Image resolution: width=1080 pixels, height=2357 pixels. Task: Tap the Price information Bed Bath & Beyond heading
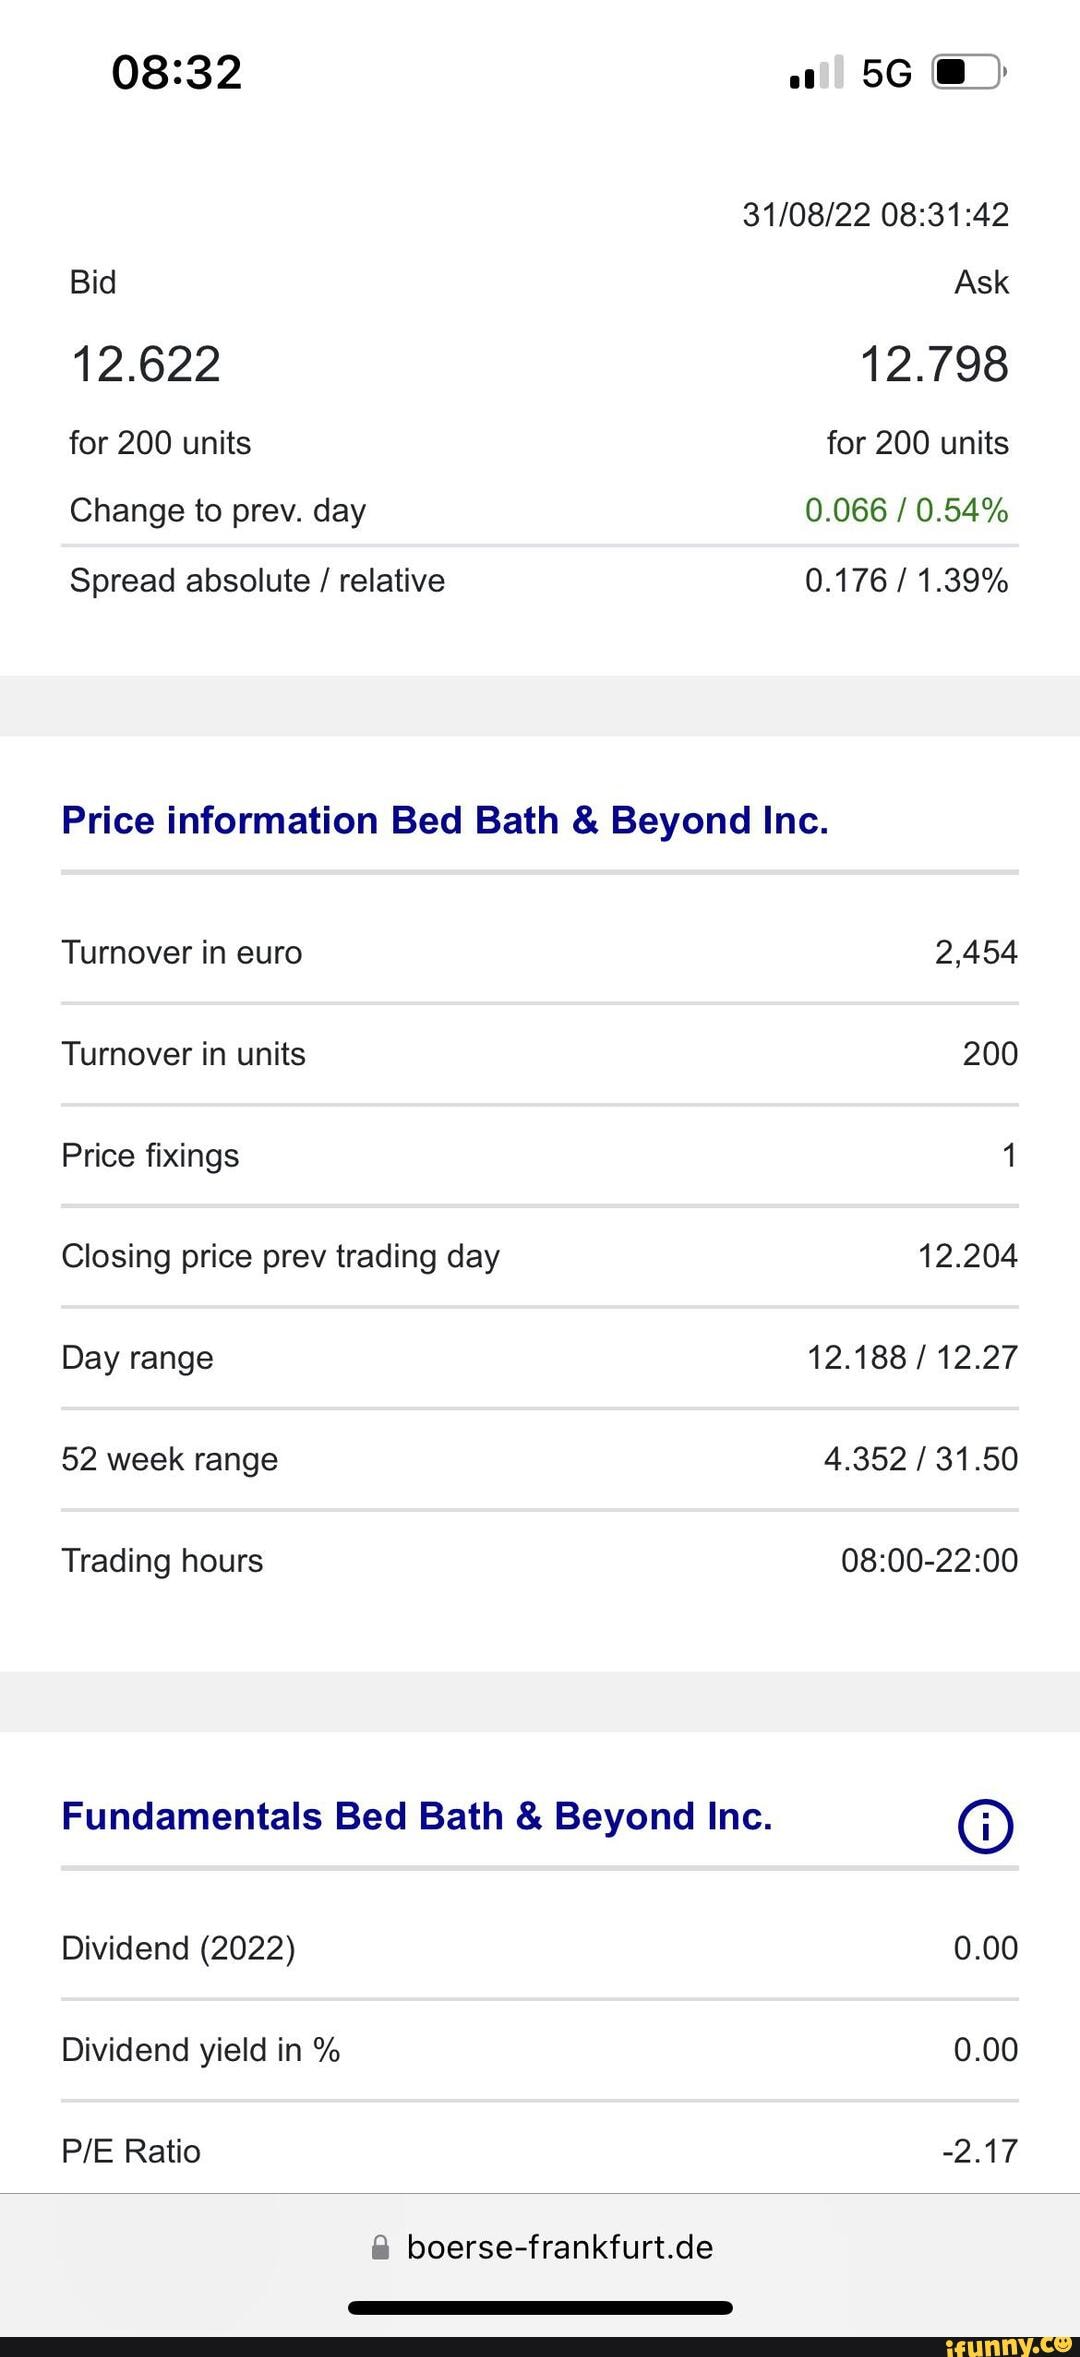[445, 821]
